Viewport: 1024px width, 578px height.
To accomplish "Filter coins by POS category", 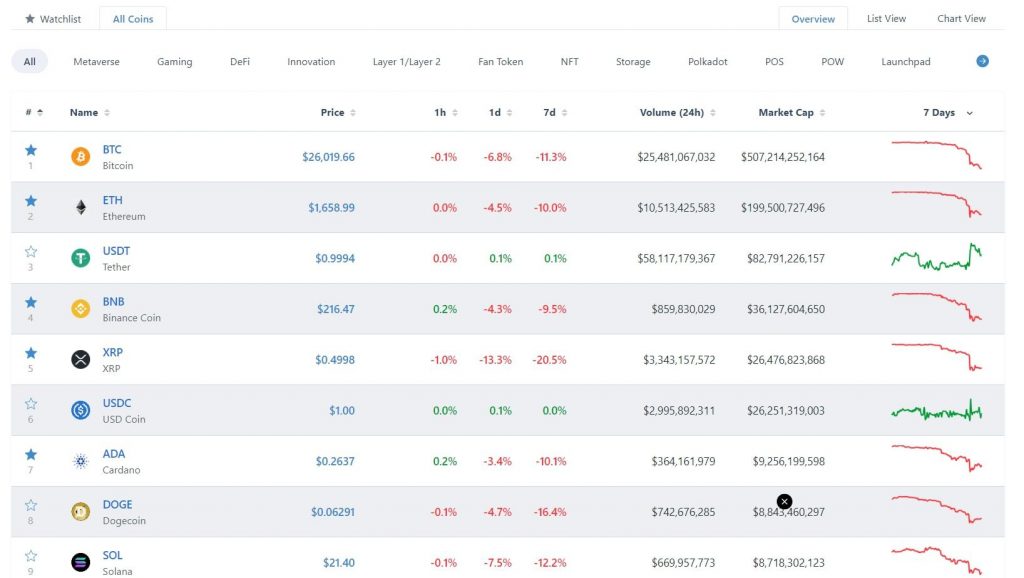I will tap(774, 61).
